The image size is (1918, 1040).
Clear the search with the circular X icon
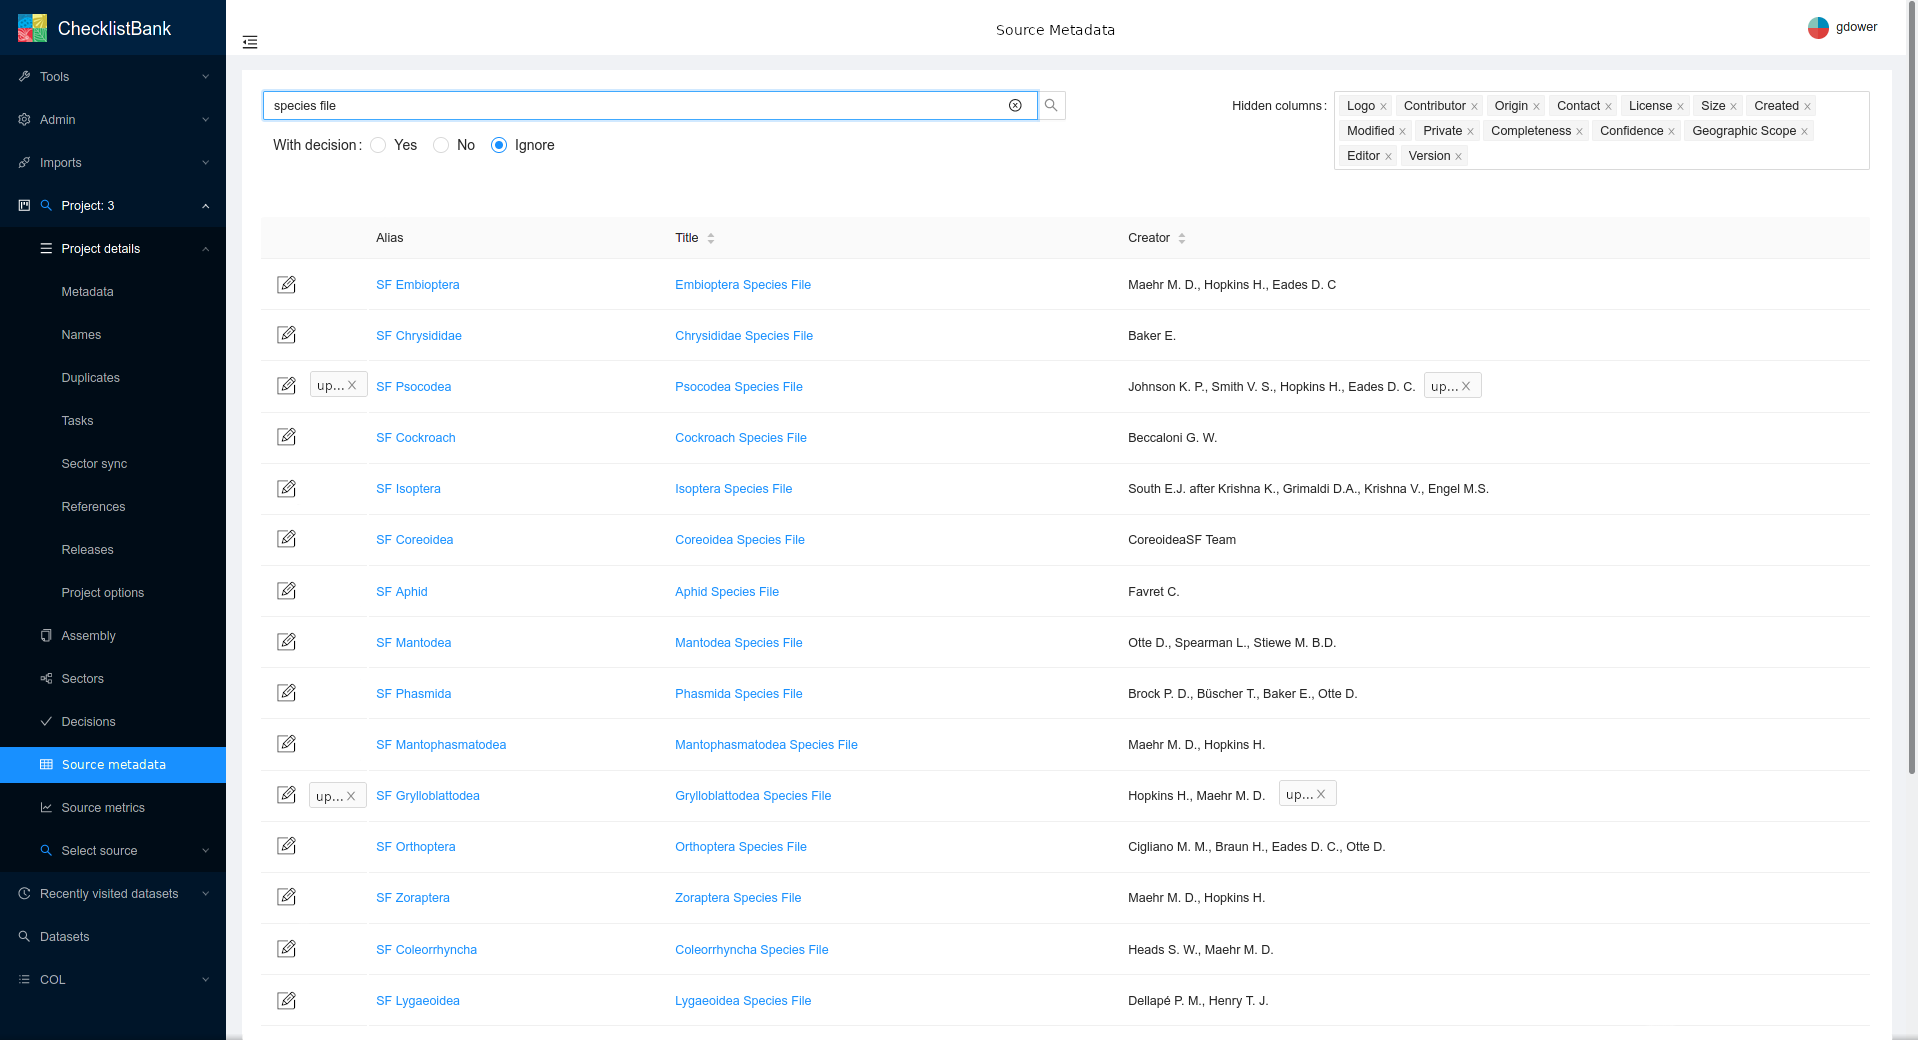[x=1016, y=105]
